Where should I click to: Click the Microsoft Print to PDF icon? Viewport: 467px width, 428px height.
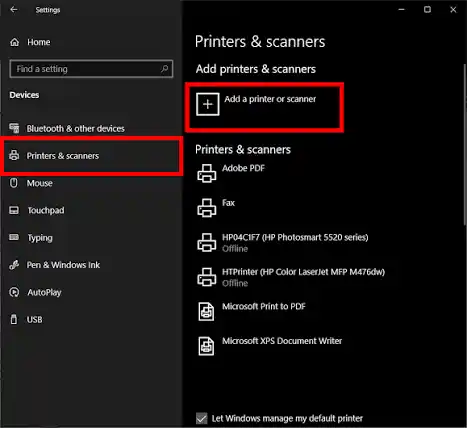point(206,311)
